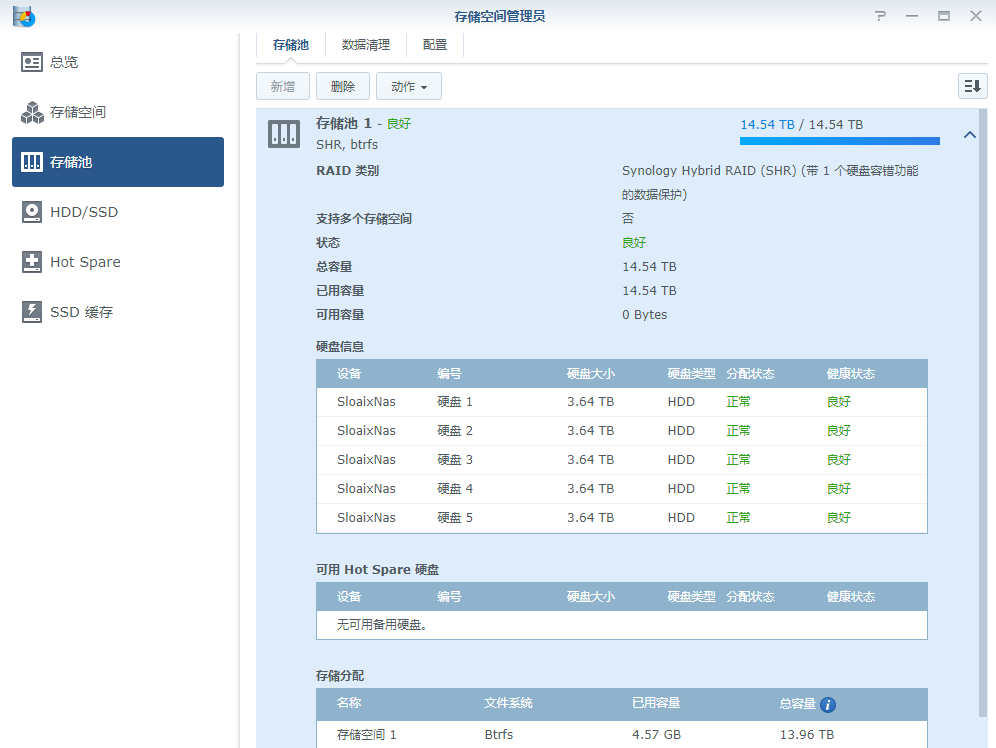The image size is (996, 748).
Task: Select 存储池 in the left sidebar
Action: click(118, 162)
